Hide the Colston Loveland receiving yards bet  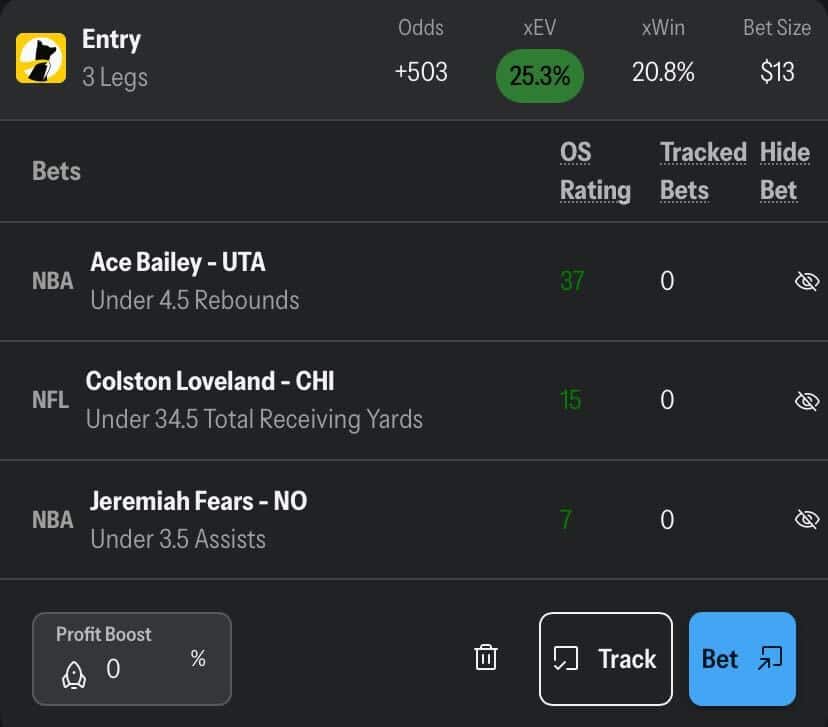coord(806,401)
